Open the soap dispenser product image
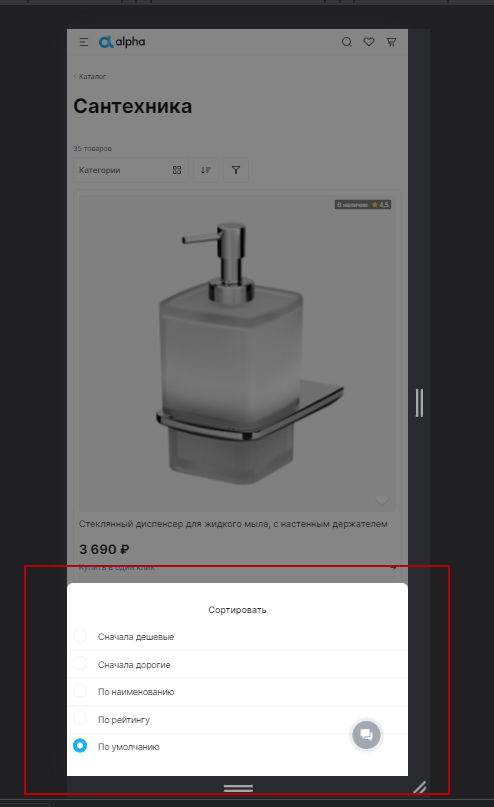 pos(237,353)
